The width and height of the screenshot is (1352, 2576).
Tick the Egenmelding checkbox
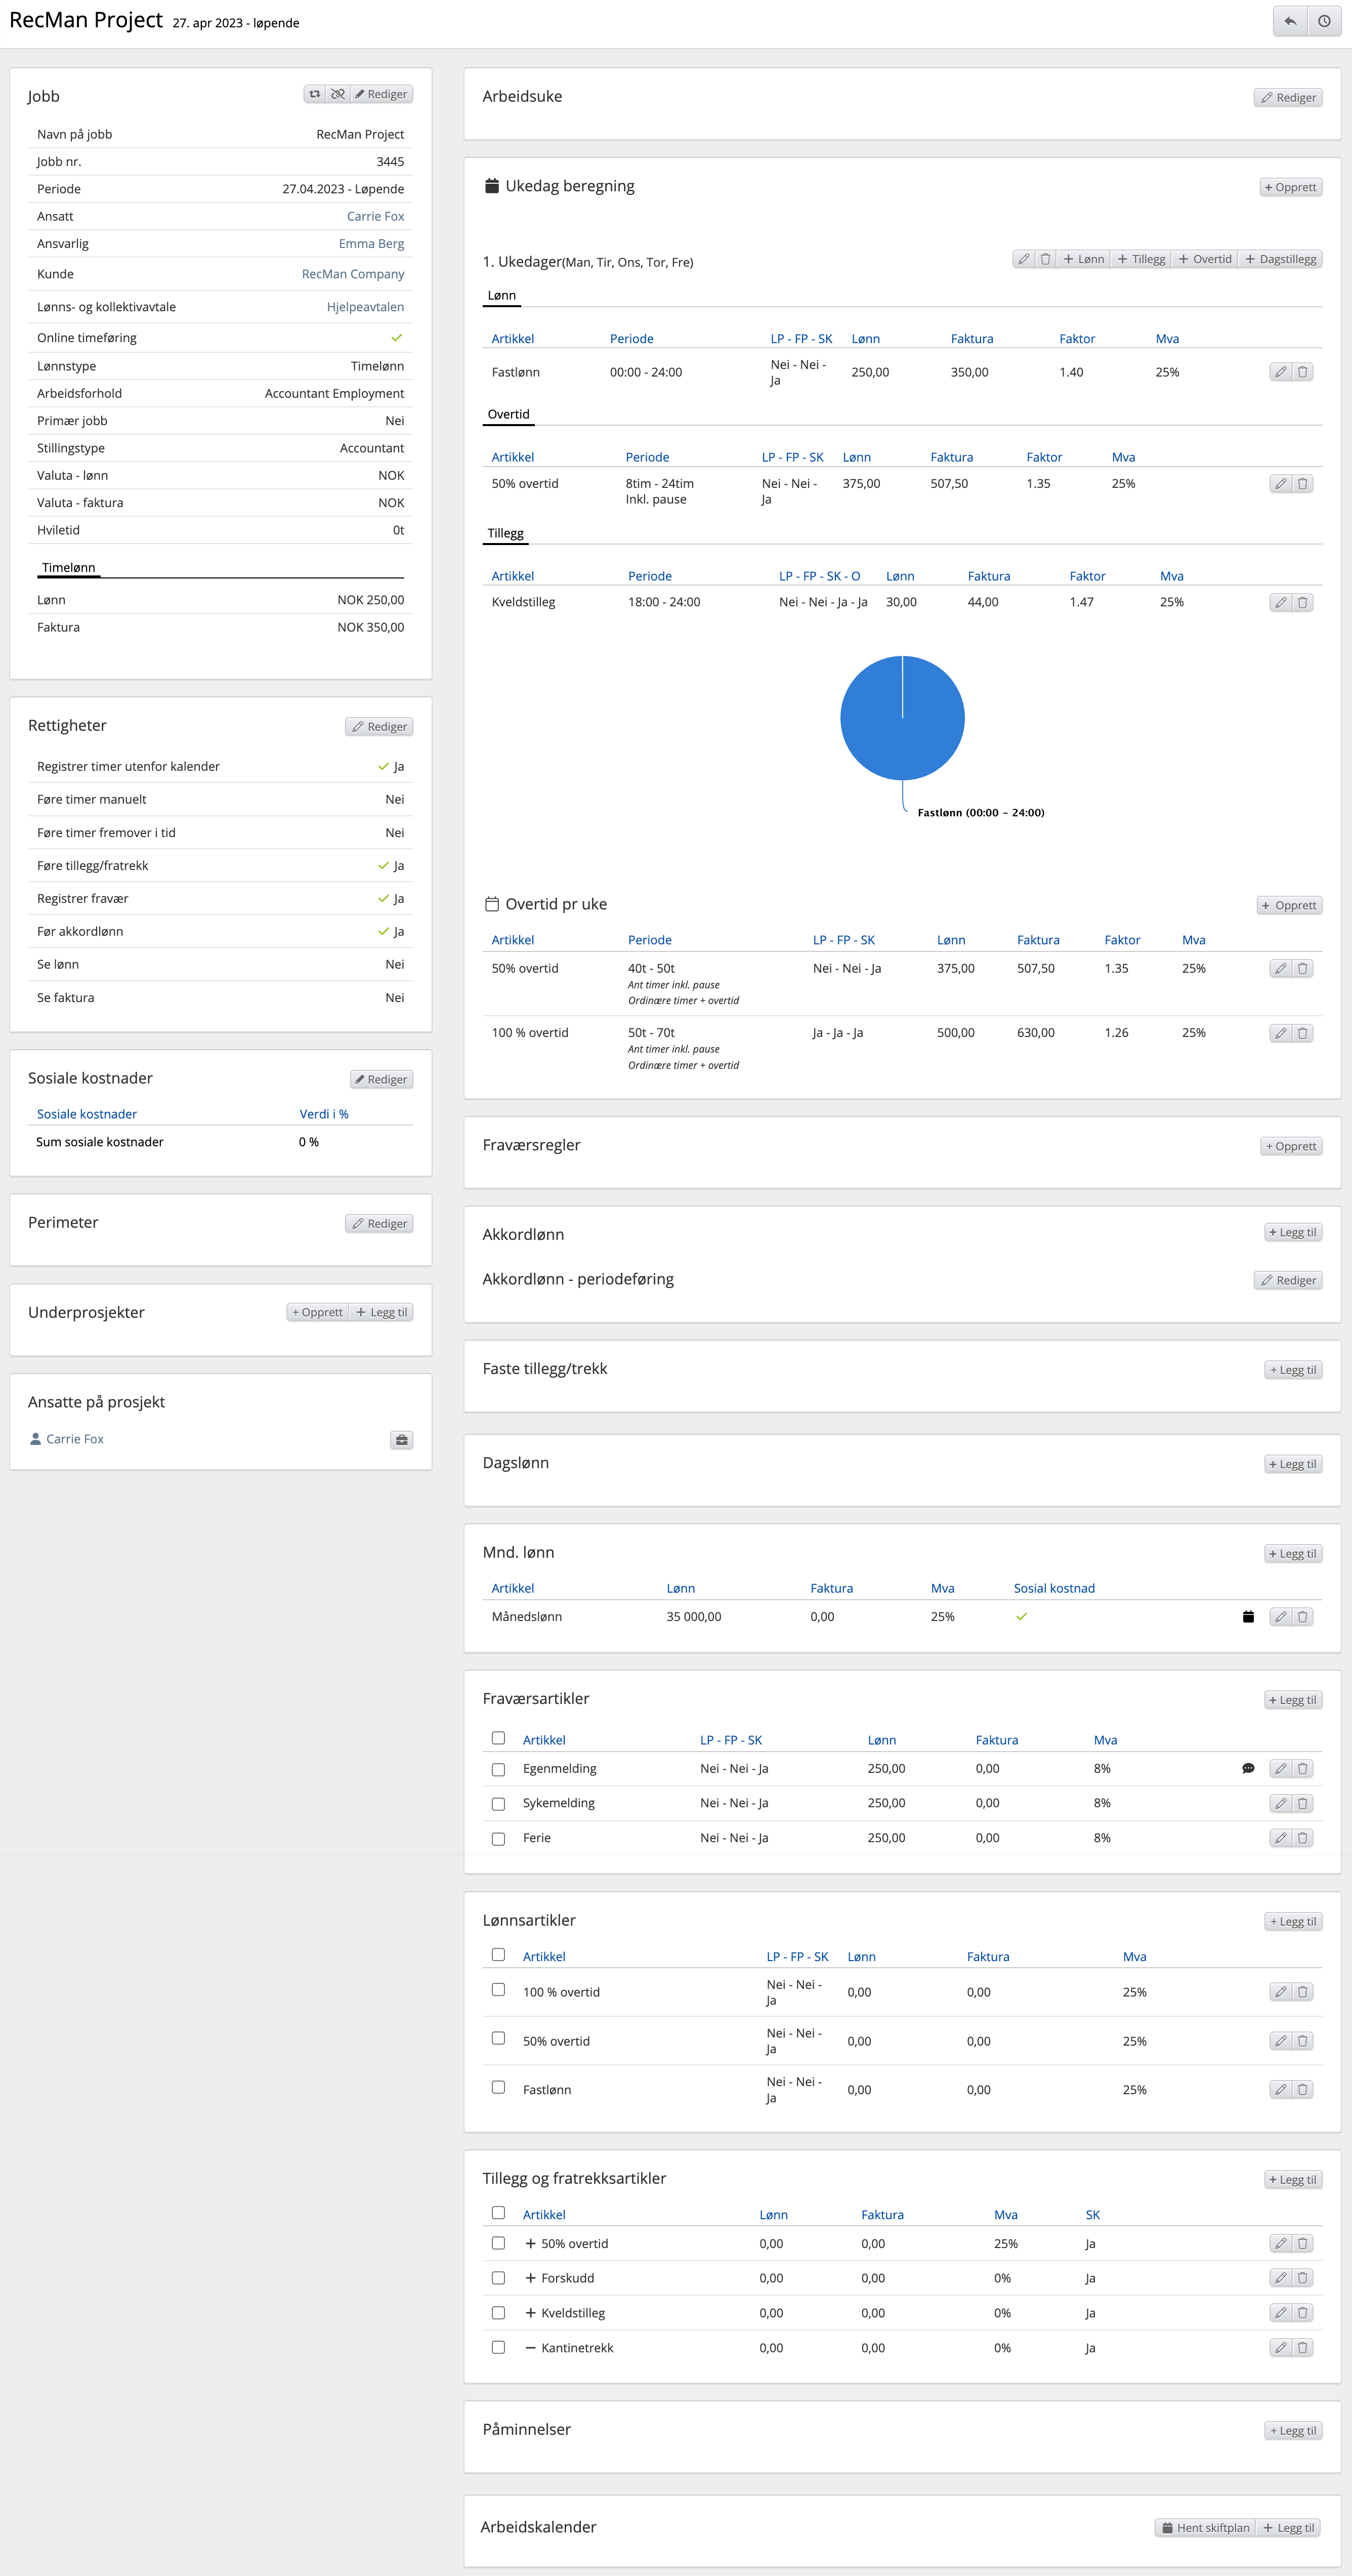498,1769
